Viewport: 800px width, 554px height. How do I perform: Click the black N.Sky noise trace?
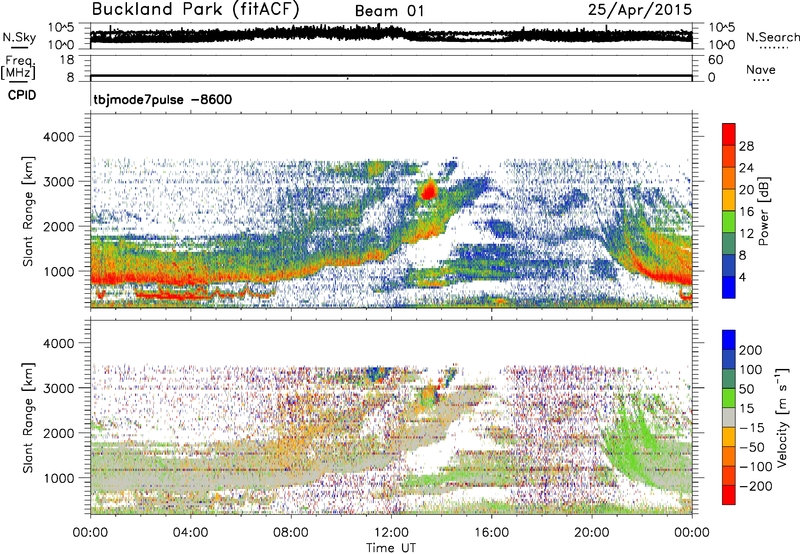tap(391, 36)
